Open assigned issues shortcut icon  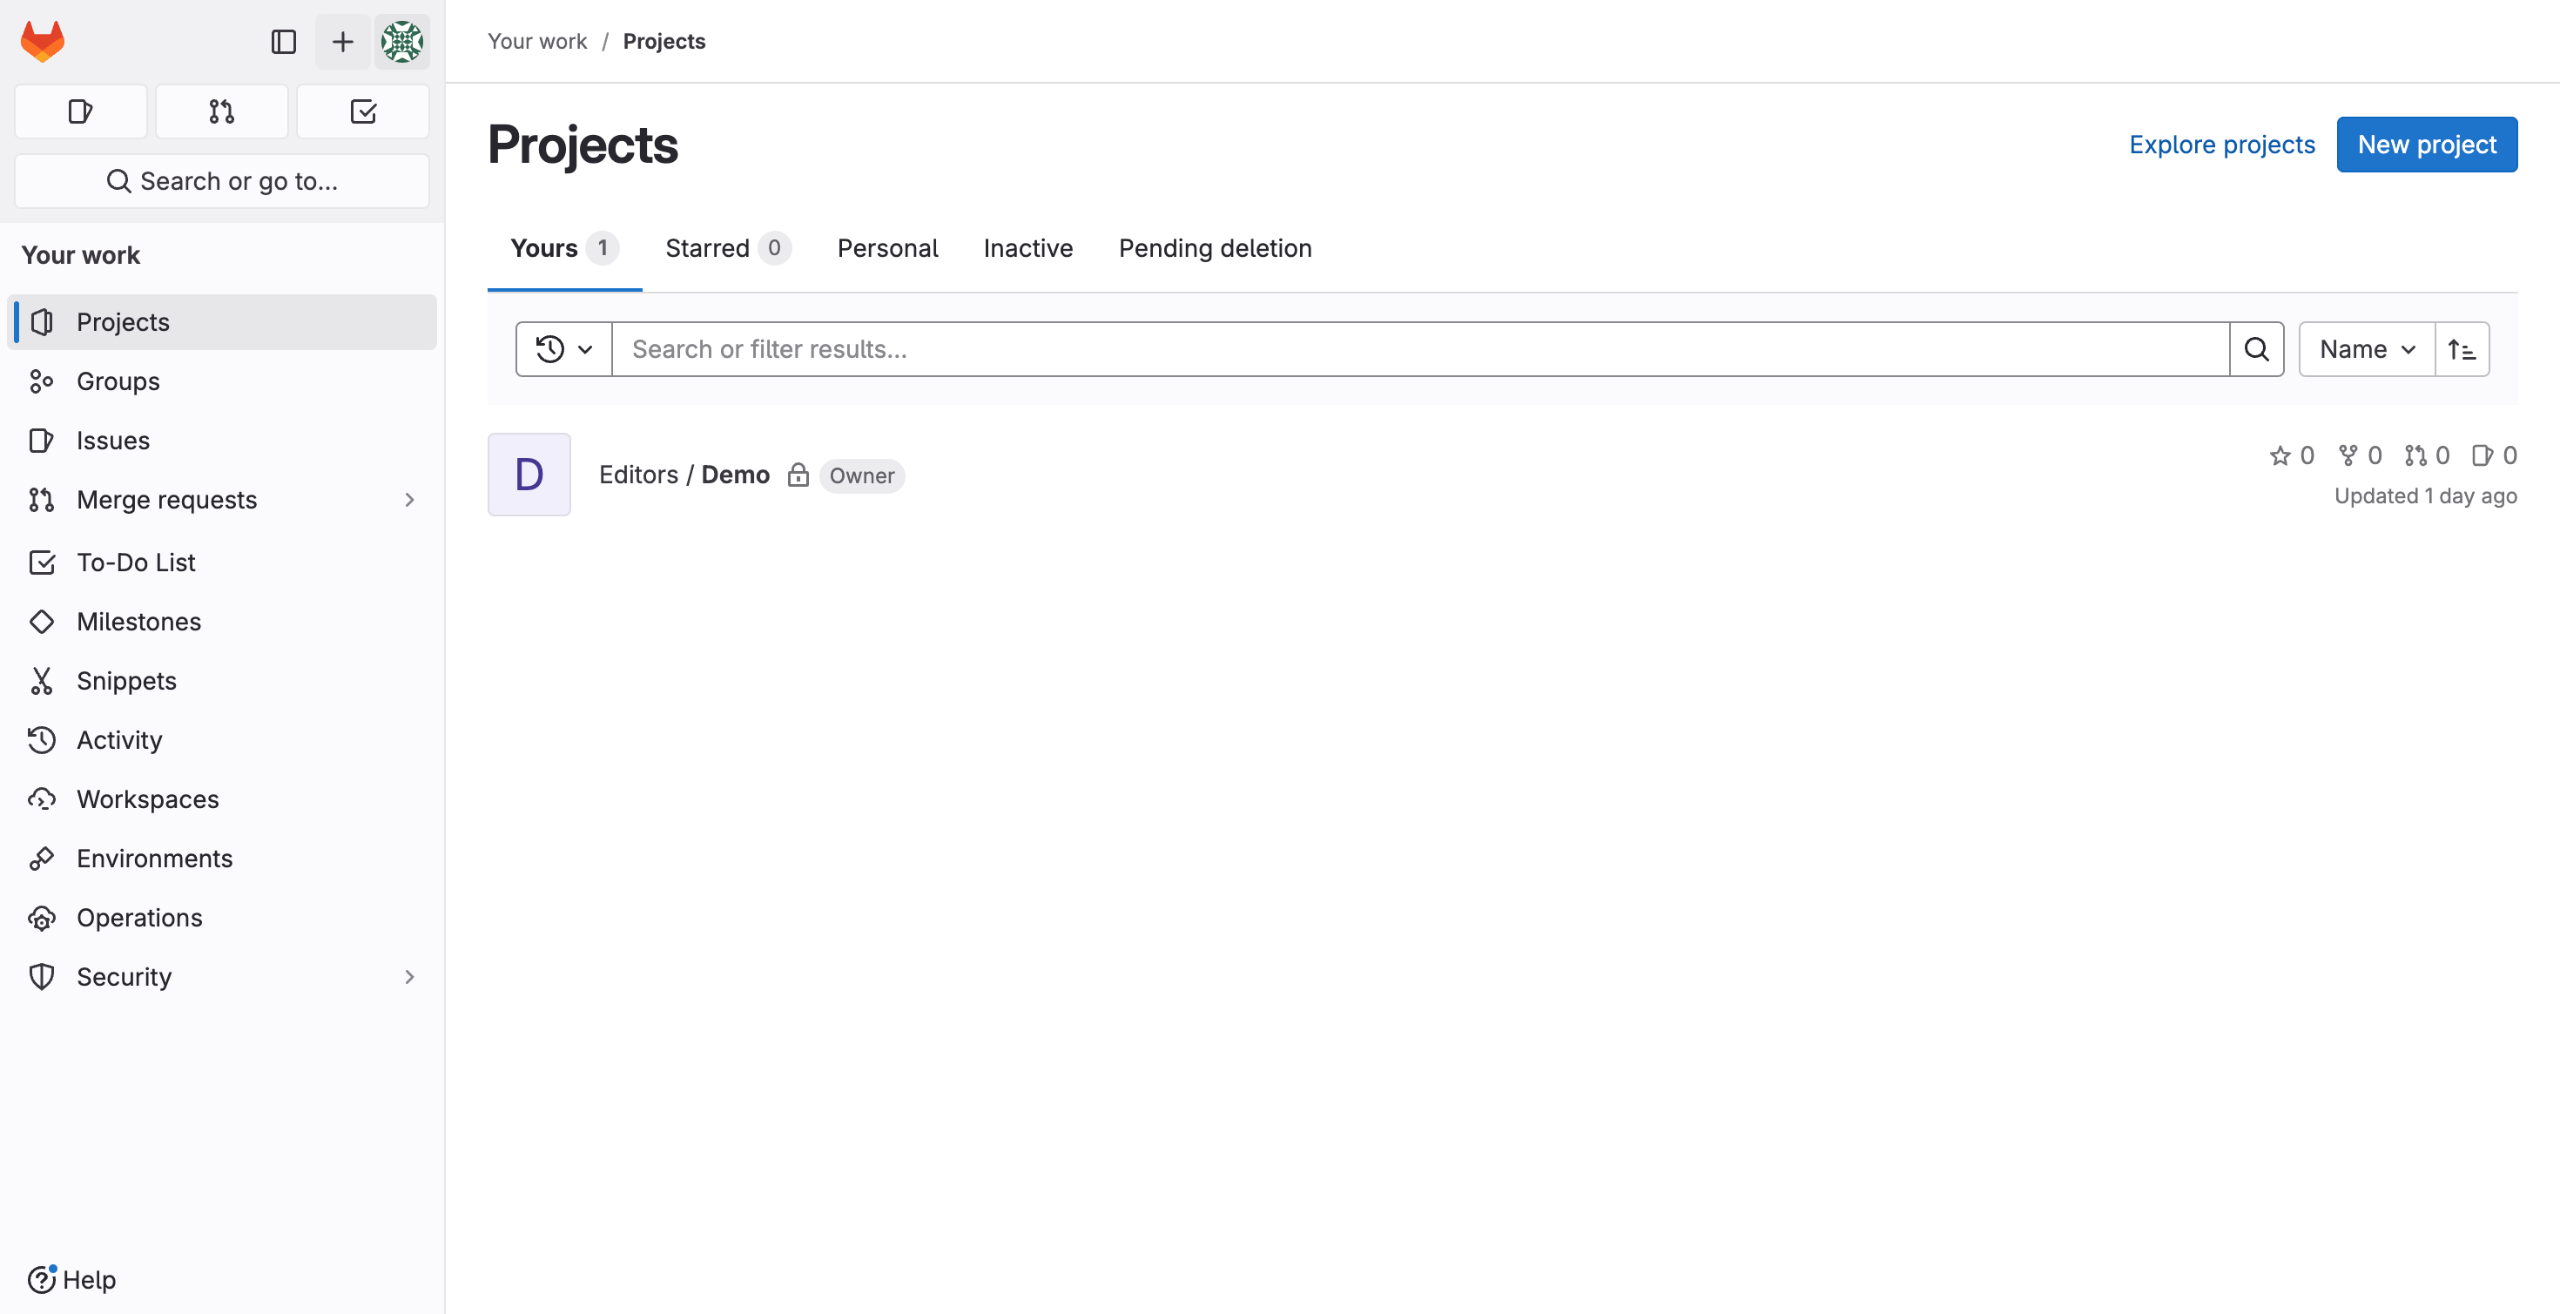(x=81, y=111)
